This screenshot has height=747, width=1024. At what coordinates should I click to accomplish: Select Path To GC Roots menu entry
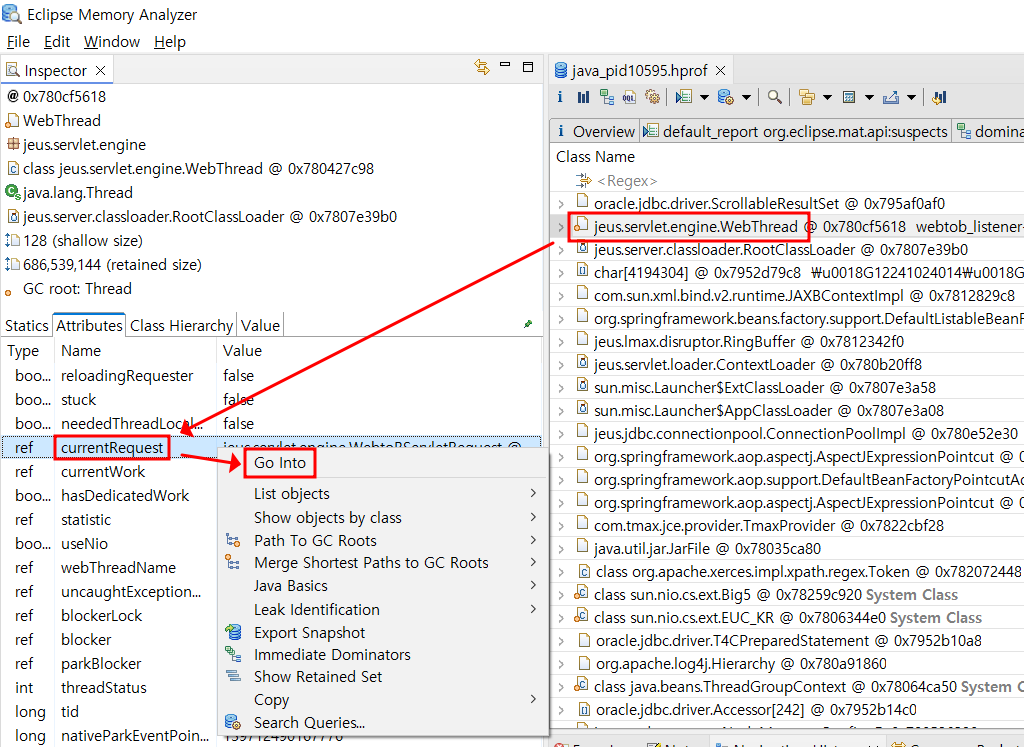(315, 540)
